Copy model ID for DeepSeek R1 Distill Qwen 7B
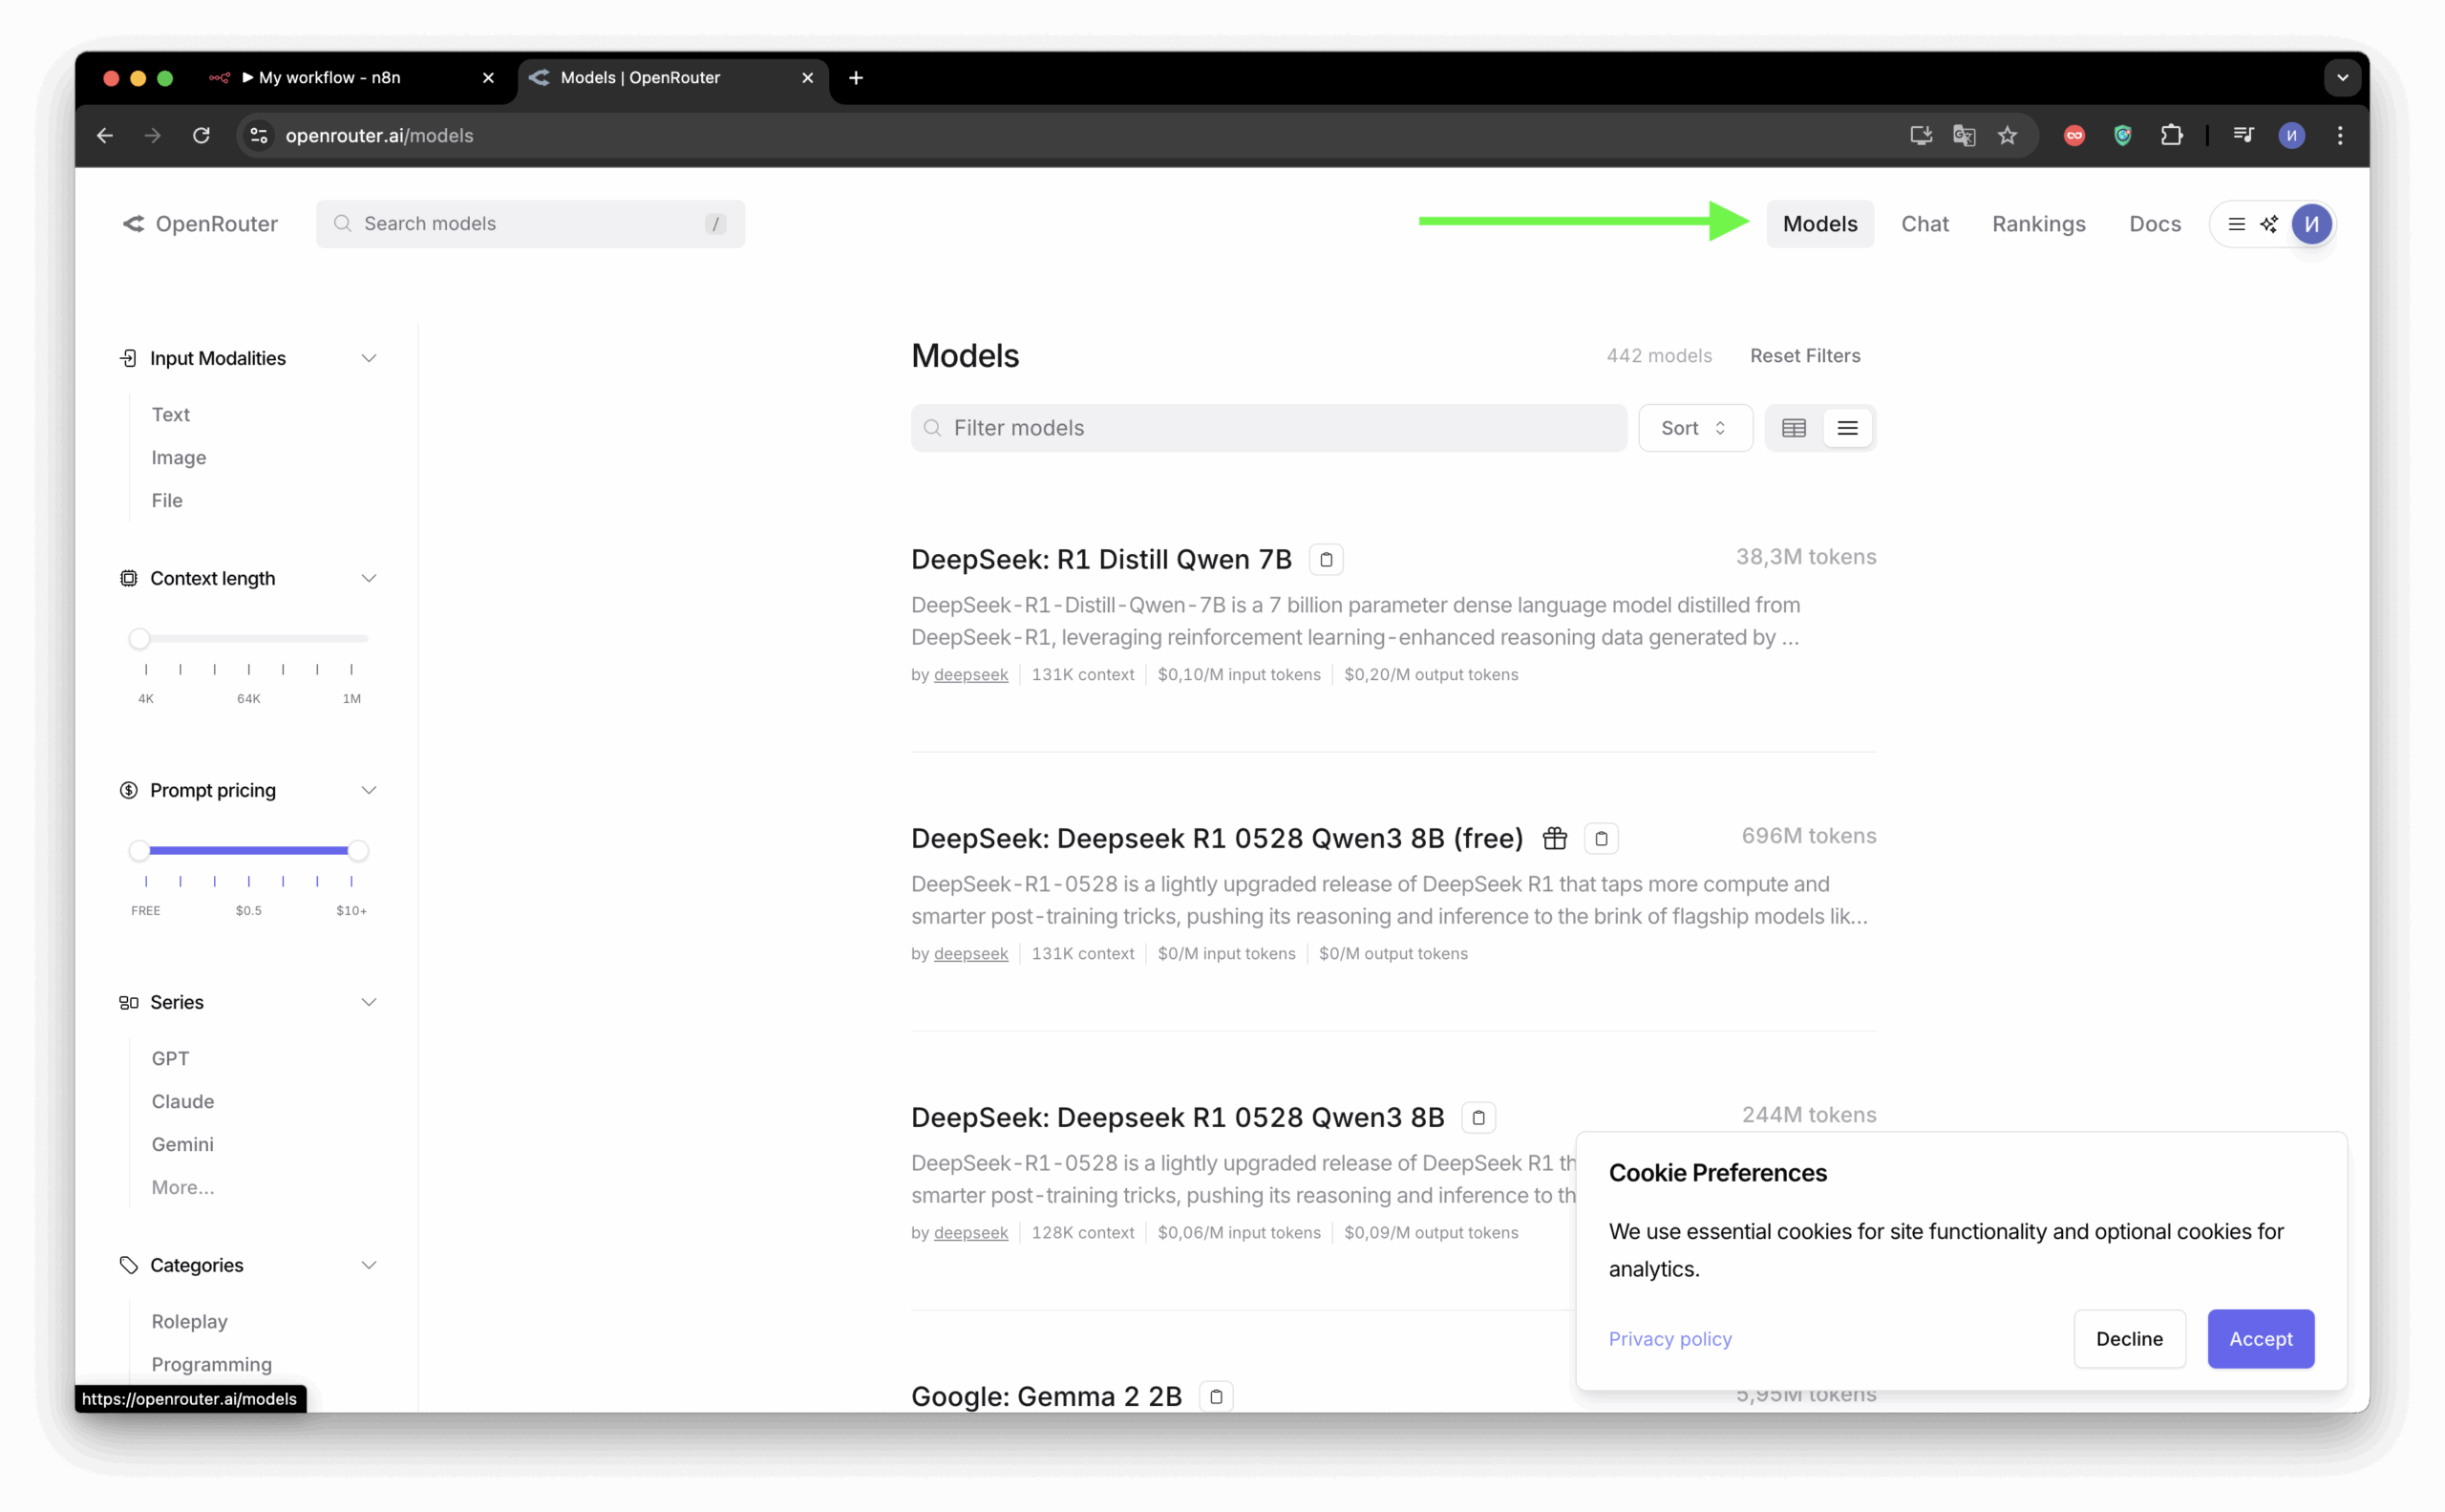Viewport: 2445px width, 1512px height. [1326, 559]
